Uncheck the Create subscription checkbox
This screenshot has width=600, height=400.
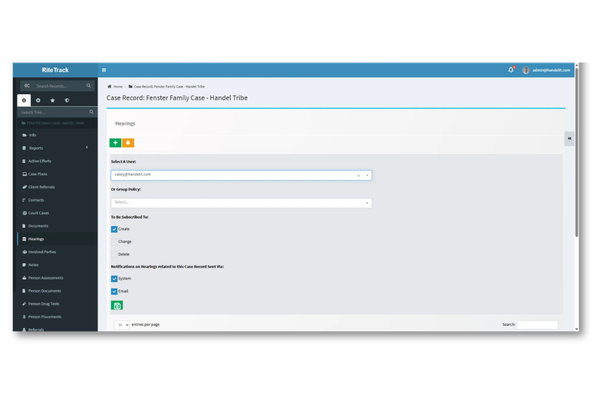point(114,229)
